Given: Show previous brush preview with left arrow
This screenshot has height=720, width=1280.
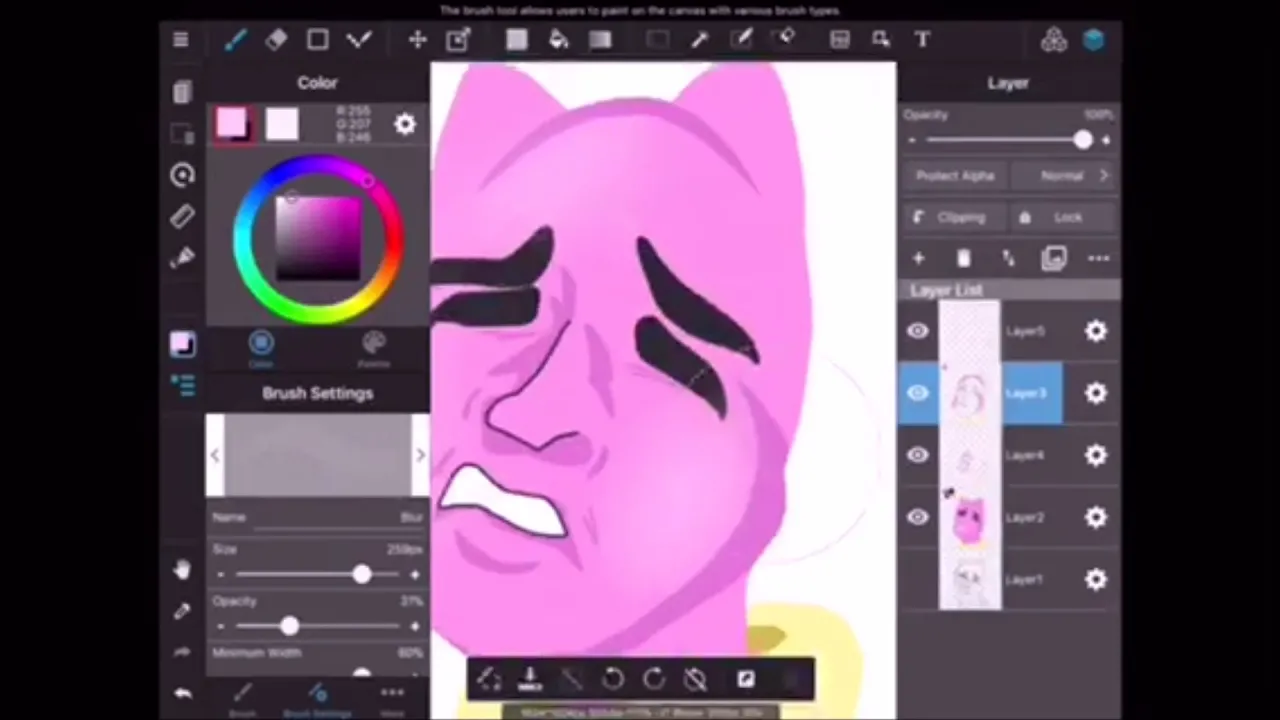Looking at the screenshot, I should 215,455.
